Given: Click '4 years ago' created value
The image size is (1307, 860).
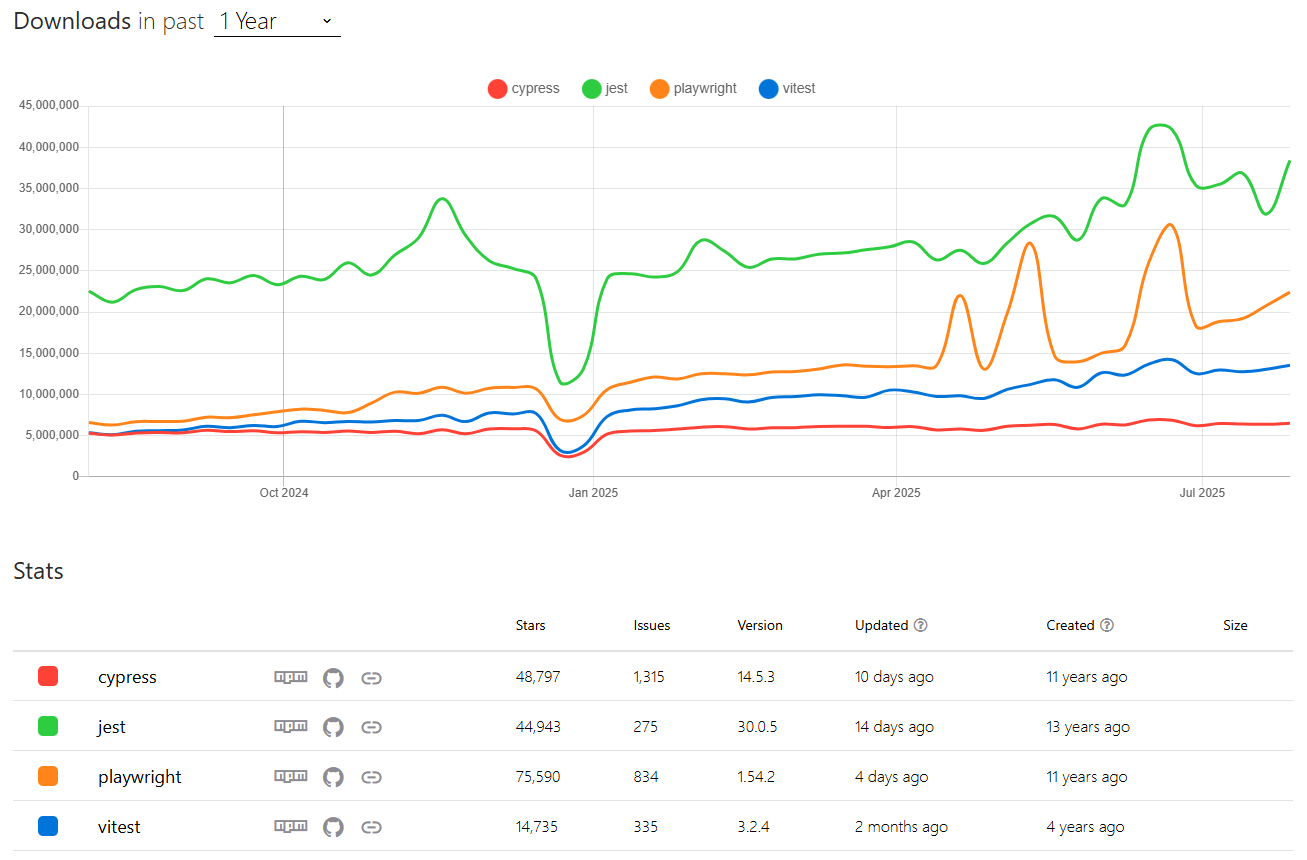Looking at the screenshot, I should [1085, 827].
